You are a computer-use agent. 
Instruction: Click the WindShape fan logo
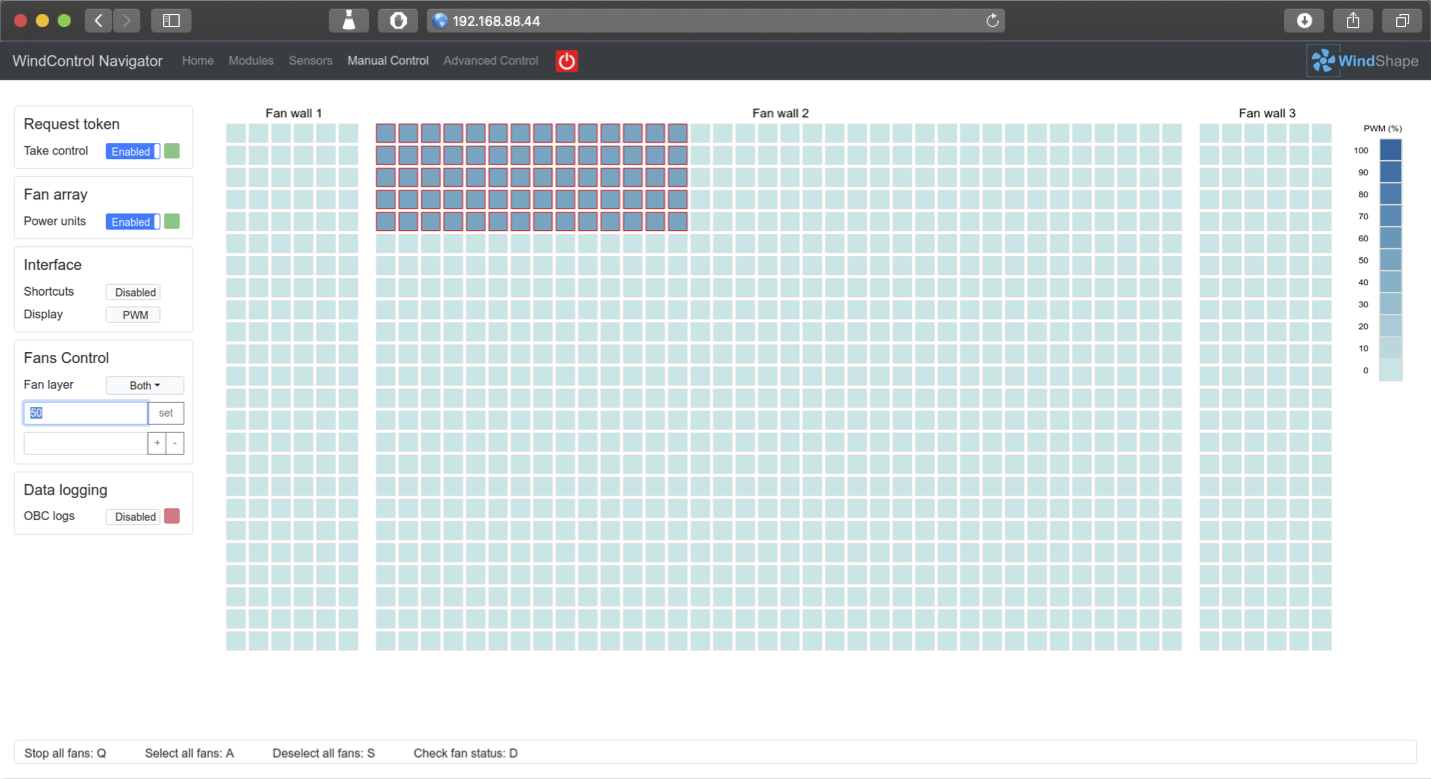(x=1322, y=61)
